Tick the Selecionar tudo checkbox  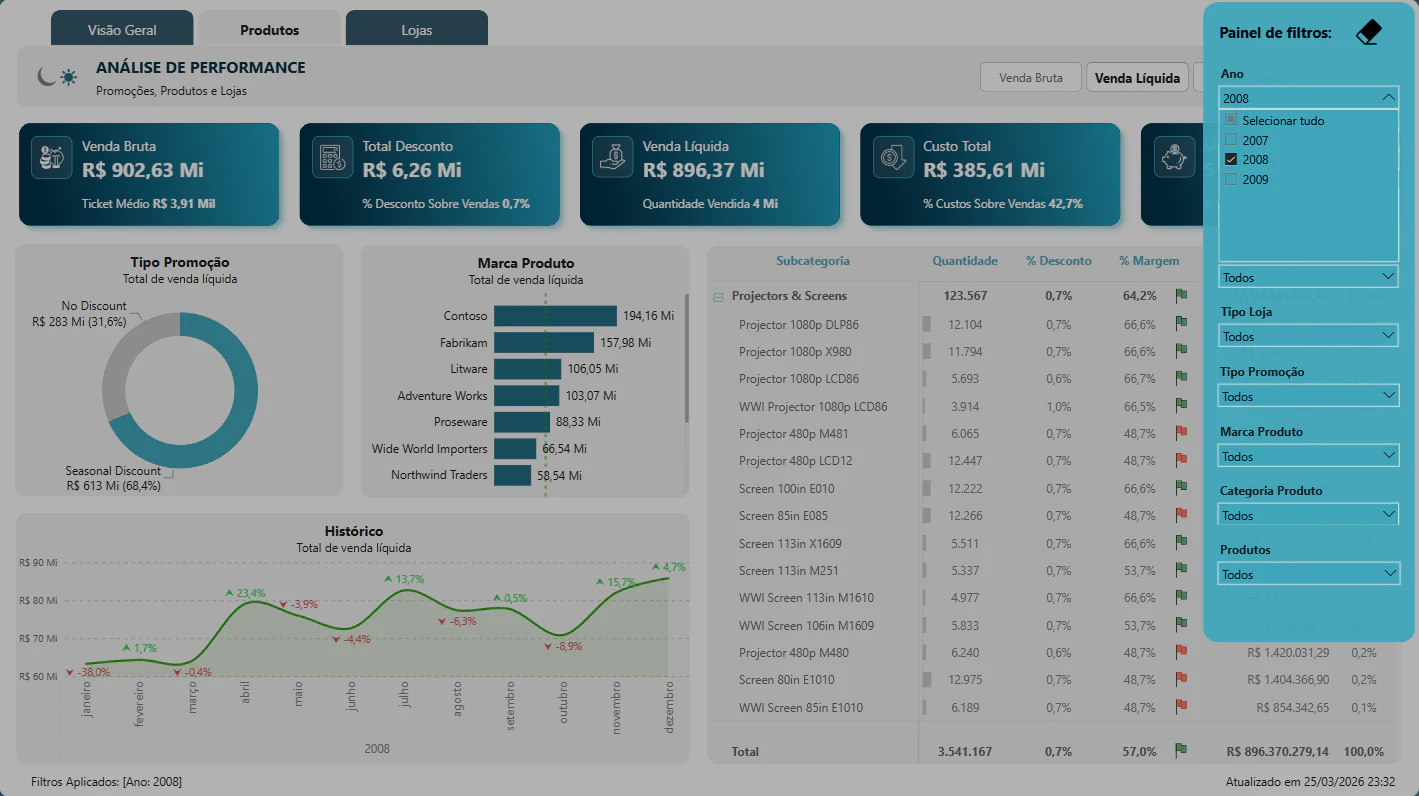pos(1231,120)
